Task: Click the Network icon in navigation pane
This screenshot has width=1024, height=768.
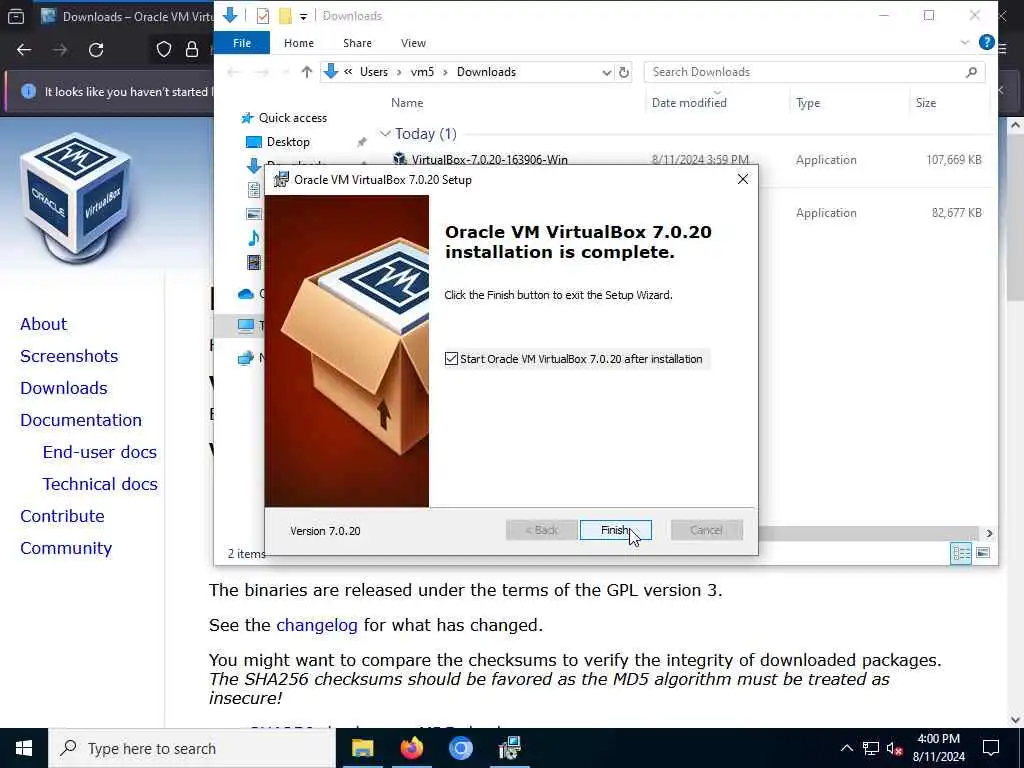Action: pyautogui.click(x=246, y=357)
